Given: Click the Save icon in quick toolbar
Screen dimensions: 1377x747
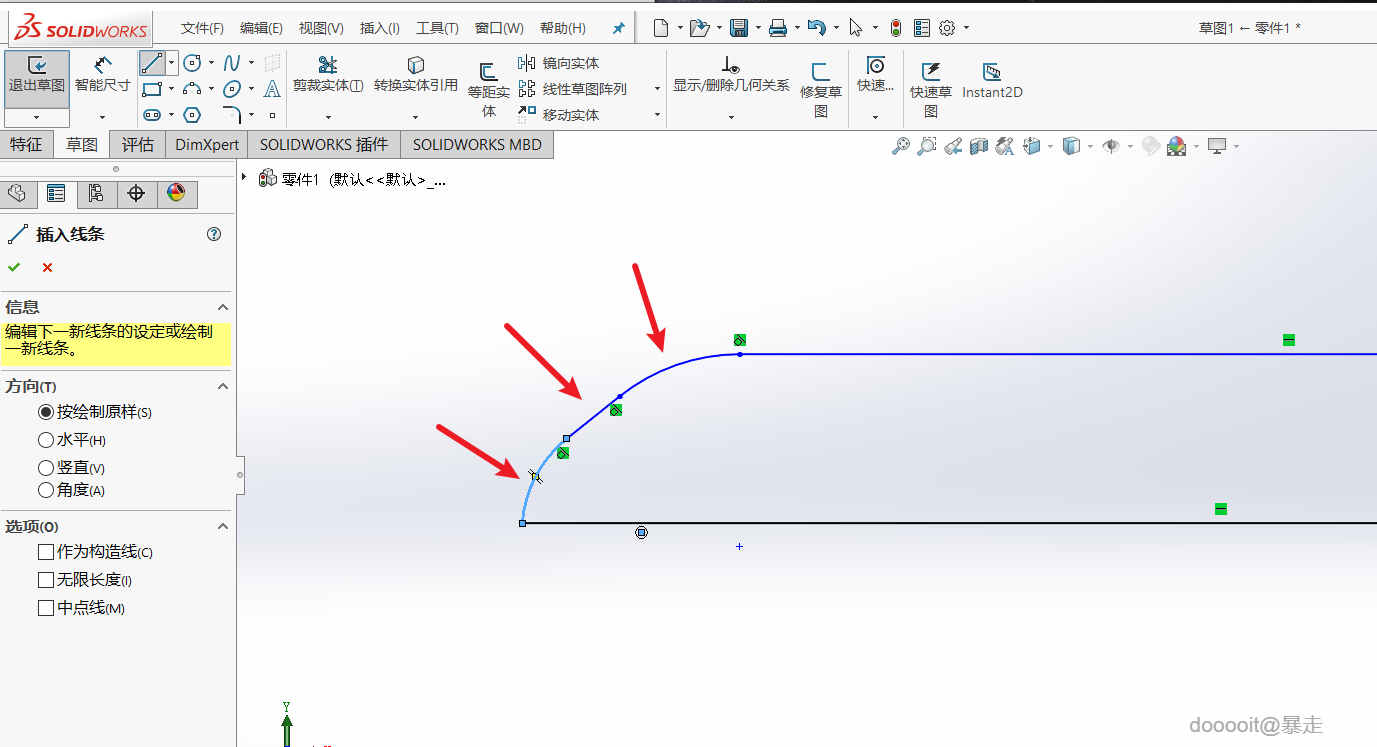Looking at the screenshot, I should pos(739,28).
